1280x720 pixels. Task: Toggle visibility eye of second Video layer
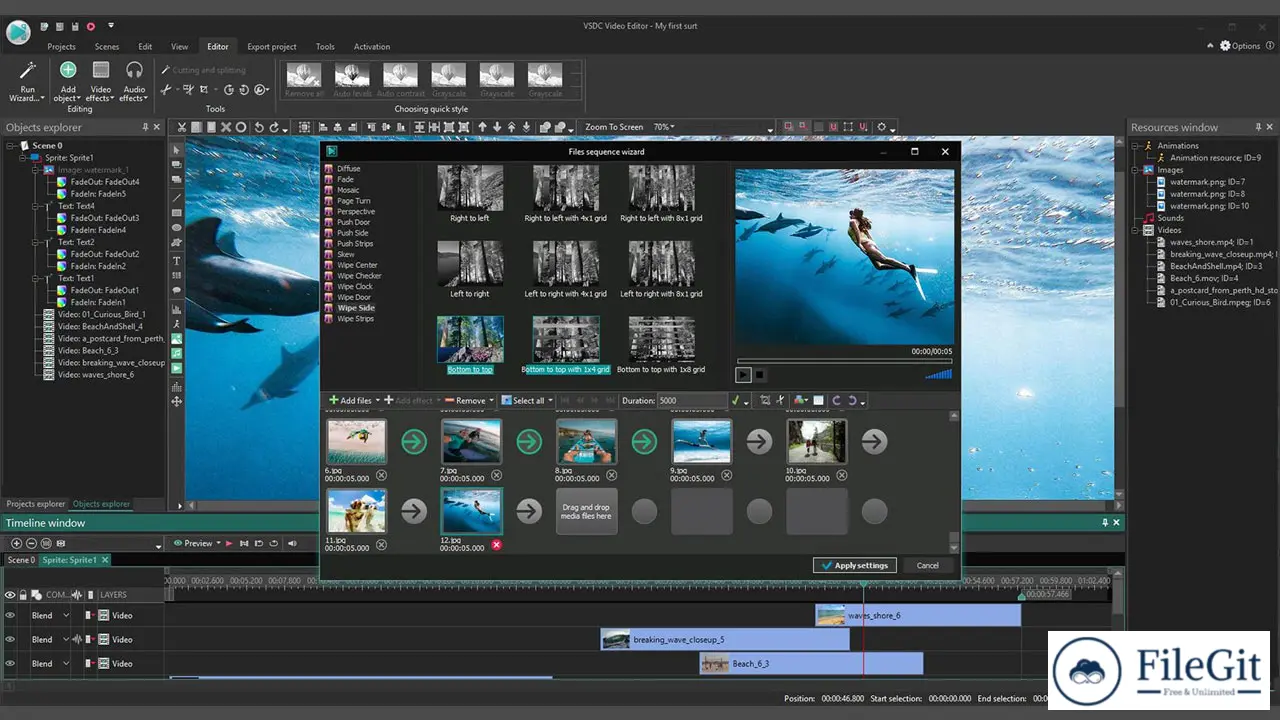click(x=10, y=639)
